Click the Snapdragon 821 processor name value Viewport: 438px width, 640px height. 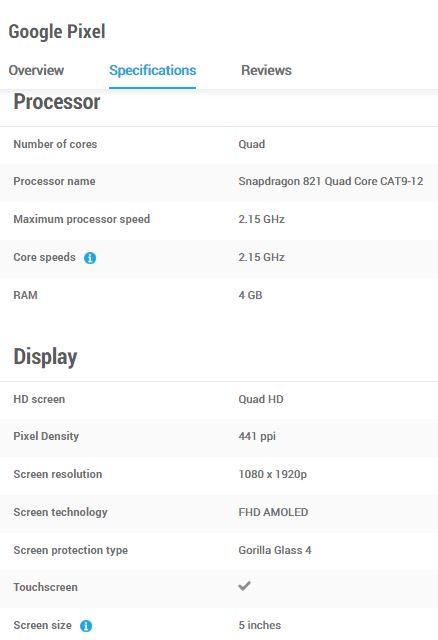pyautogui.click(x=331, y=181)
